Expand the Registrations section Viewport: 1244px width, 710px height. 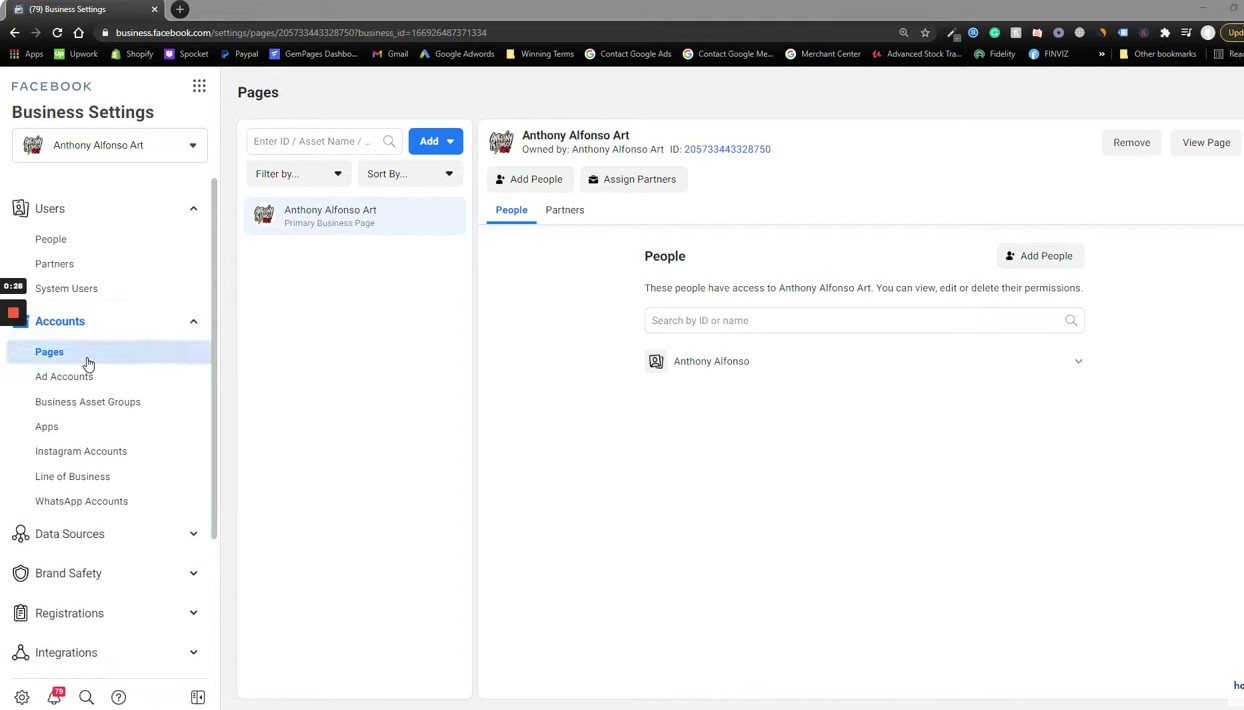tap(193, 613)
